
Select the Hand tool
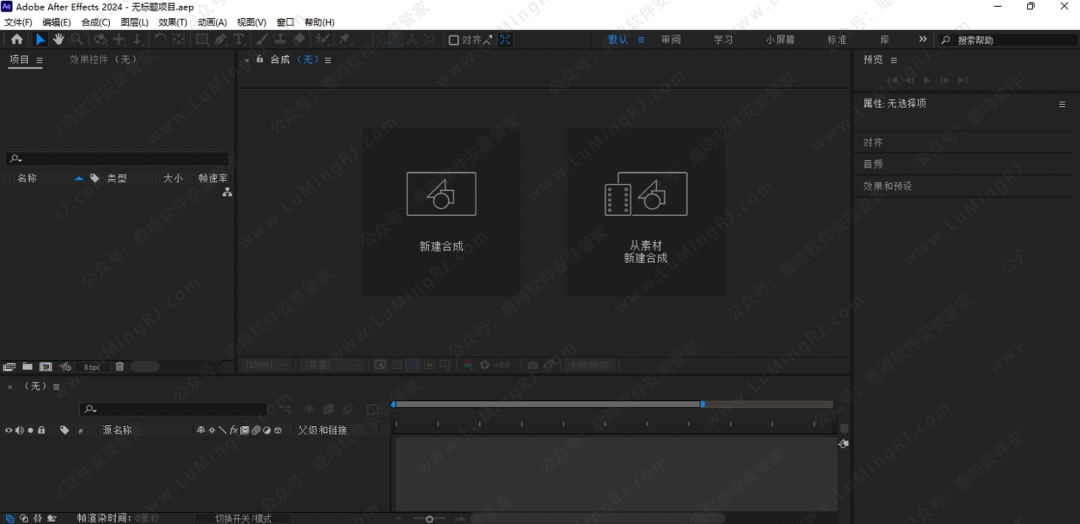tap(59, 39)
